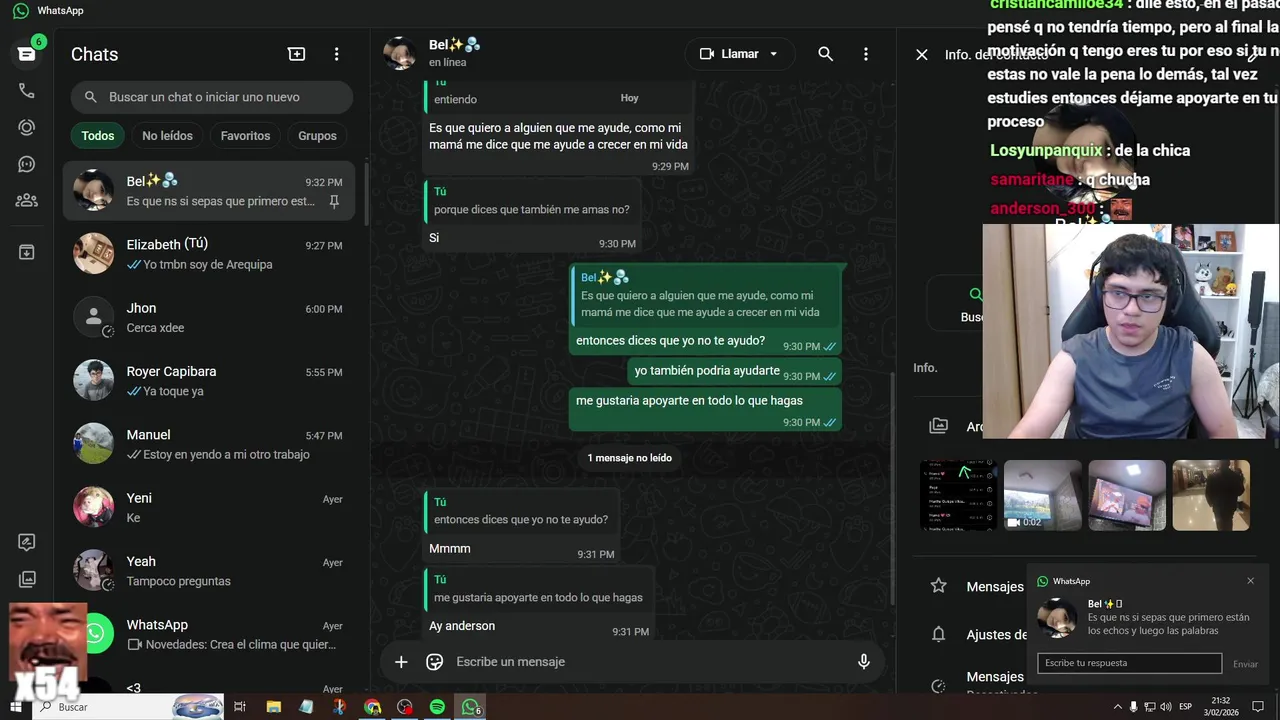Select the No leídos chat filter
1280x720 pixels.
click(x=167, y=136)
